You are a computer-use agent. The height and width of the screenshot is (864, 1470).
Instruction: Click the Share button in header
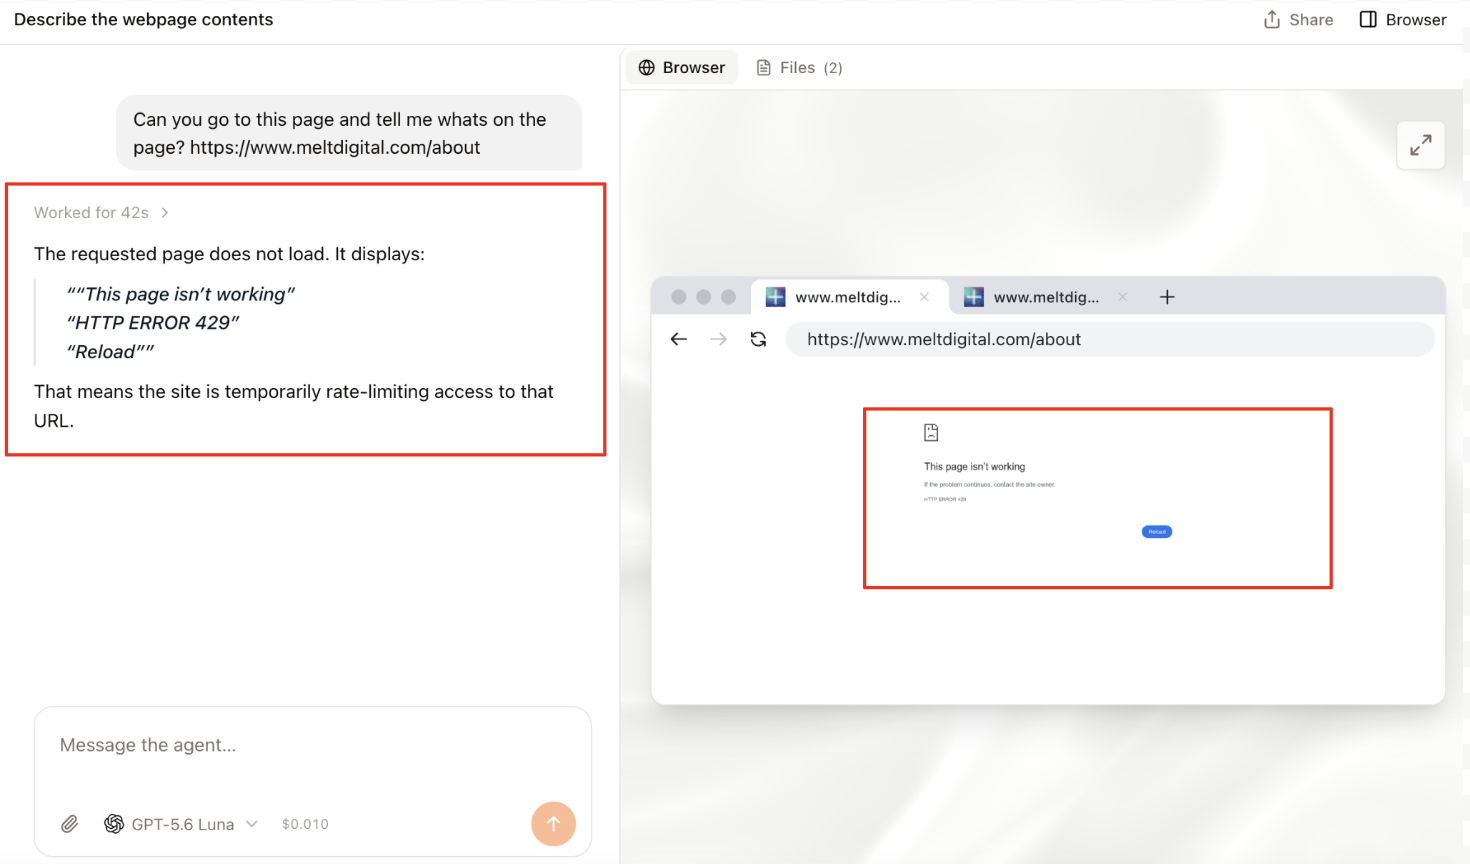(1298, 20)
